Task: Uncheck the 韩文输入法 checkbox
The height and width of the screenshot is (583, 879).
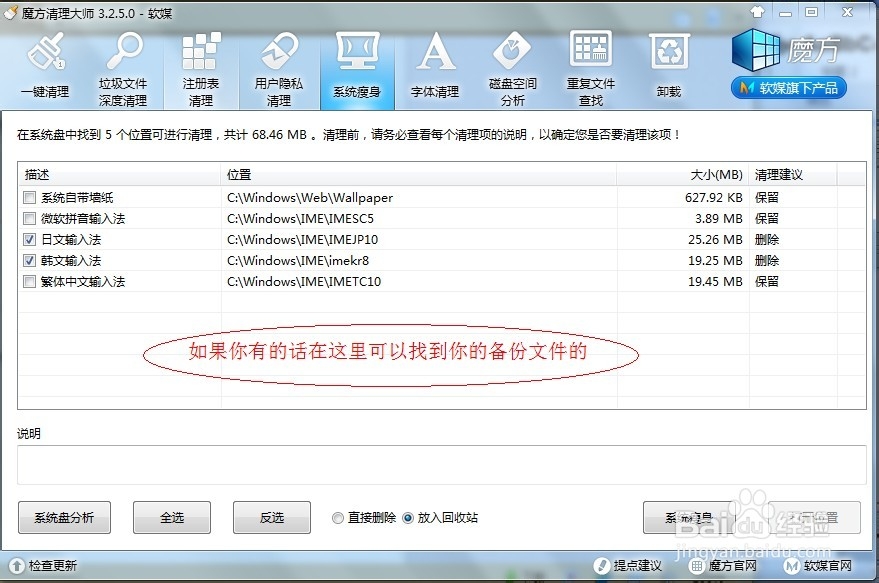Action: click(x=29, y=260)
